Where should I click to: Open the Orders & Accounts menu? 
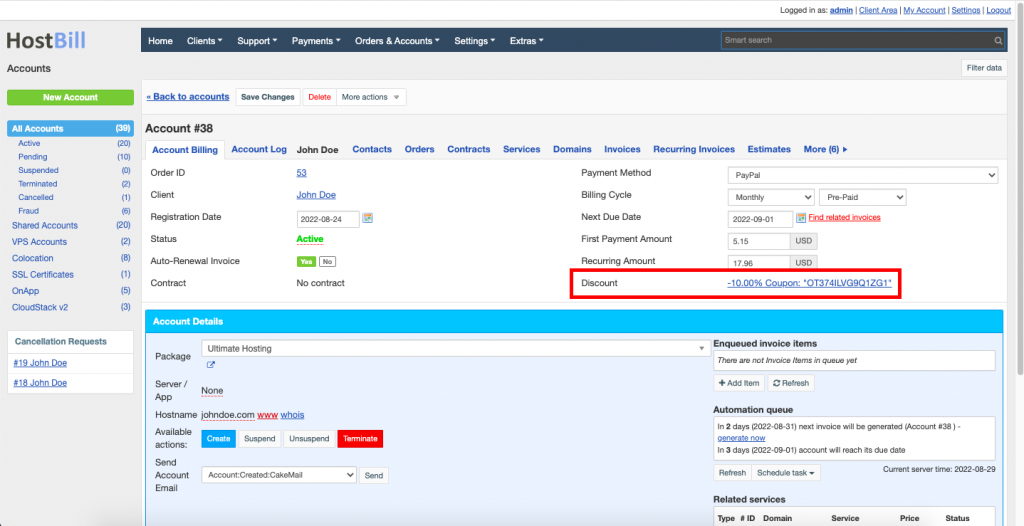coord(397,41)
